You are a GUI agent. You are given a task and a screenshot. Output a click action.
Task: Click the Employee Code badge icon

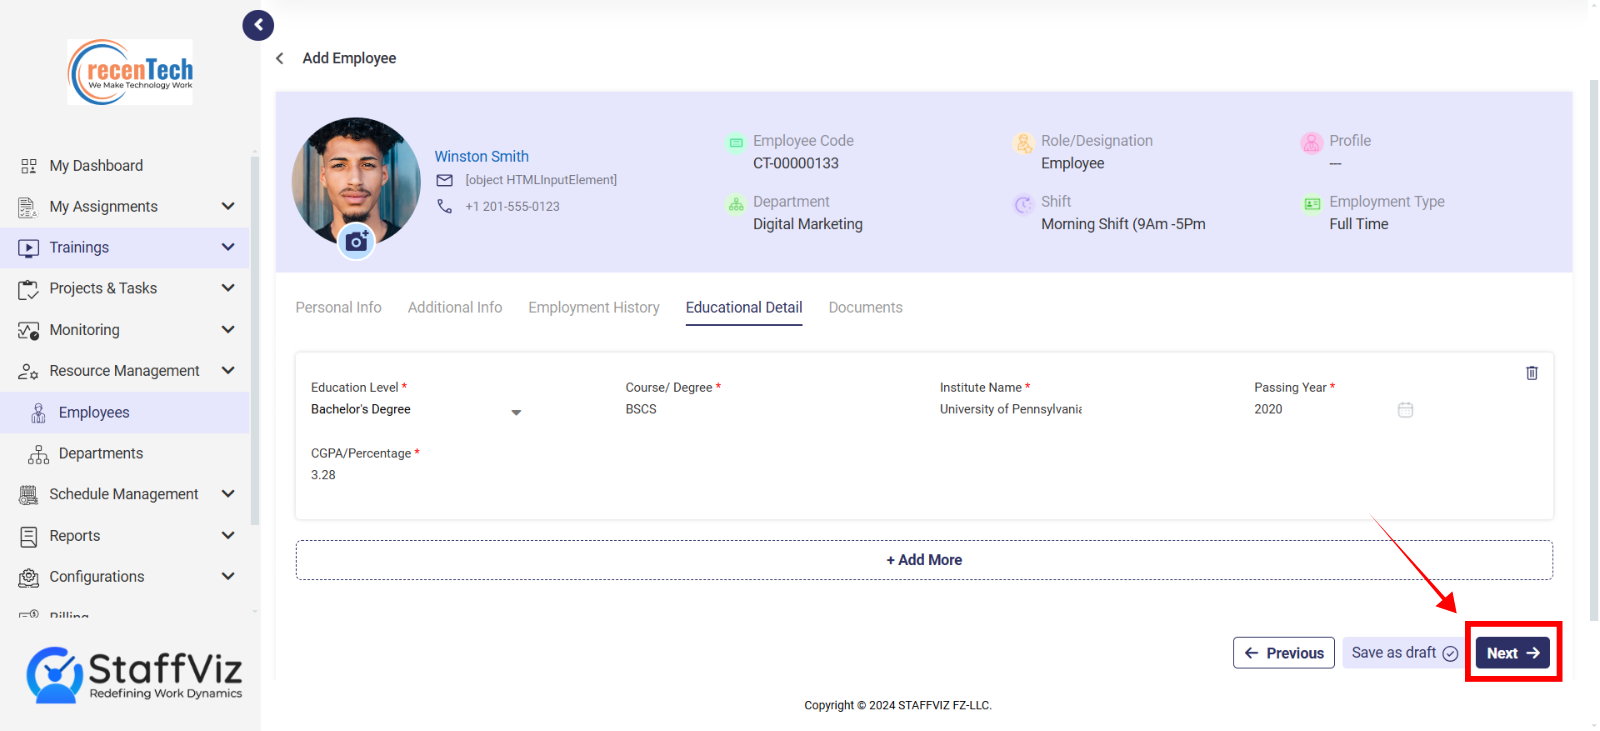(736, 143)
